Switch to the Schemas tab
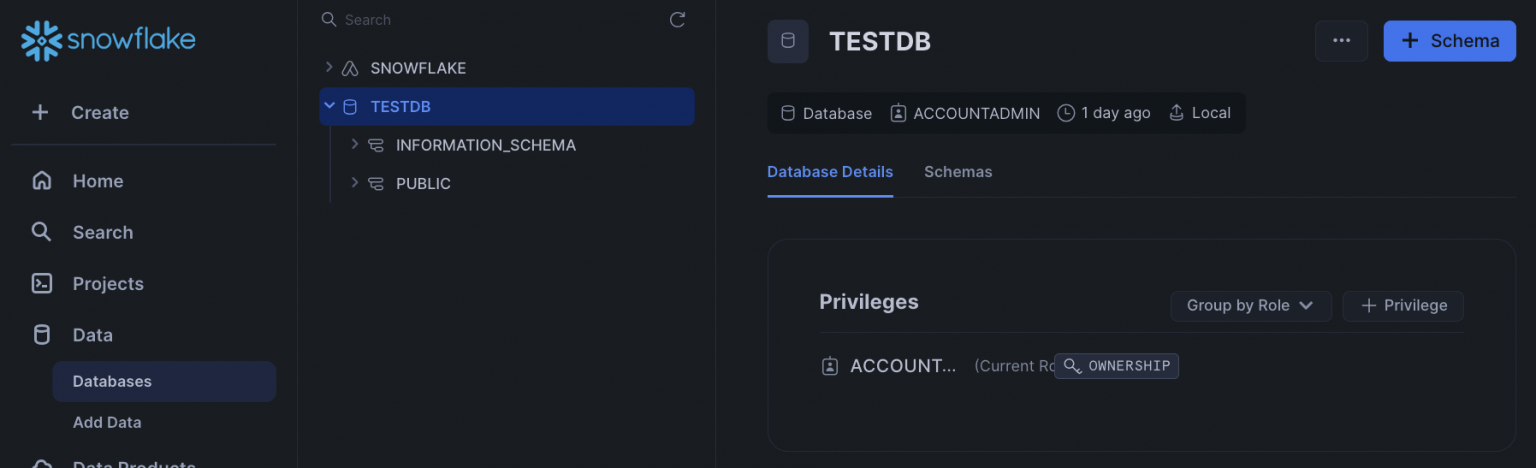The image size is (1536, 468). (x=958, y=172)
